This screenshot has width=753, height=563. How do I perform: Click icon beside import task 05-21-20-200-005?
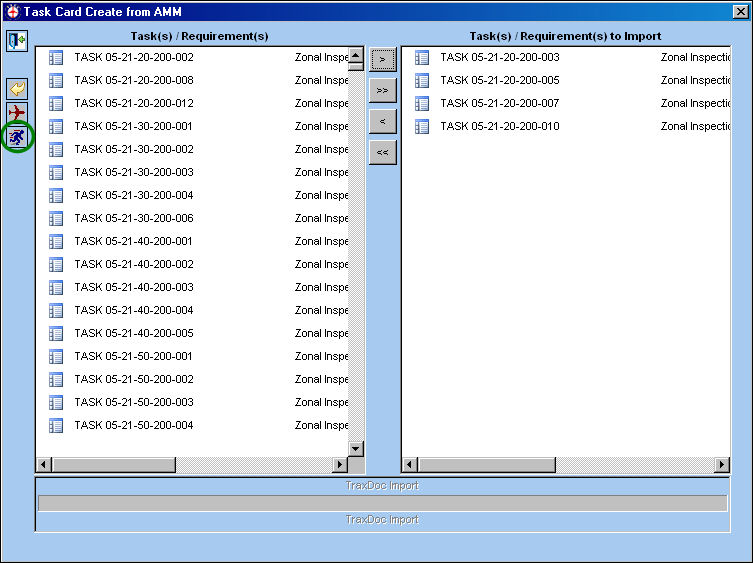422,81
